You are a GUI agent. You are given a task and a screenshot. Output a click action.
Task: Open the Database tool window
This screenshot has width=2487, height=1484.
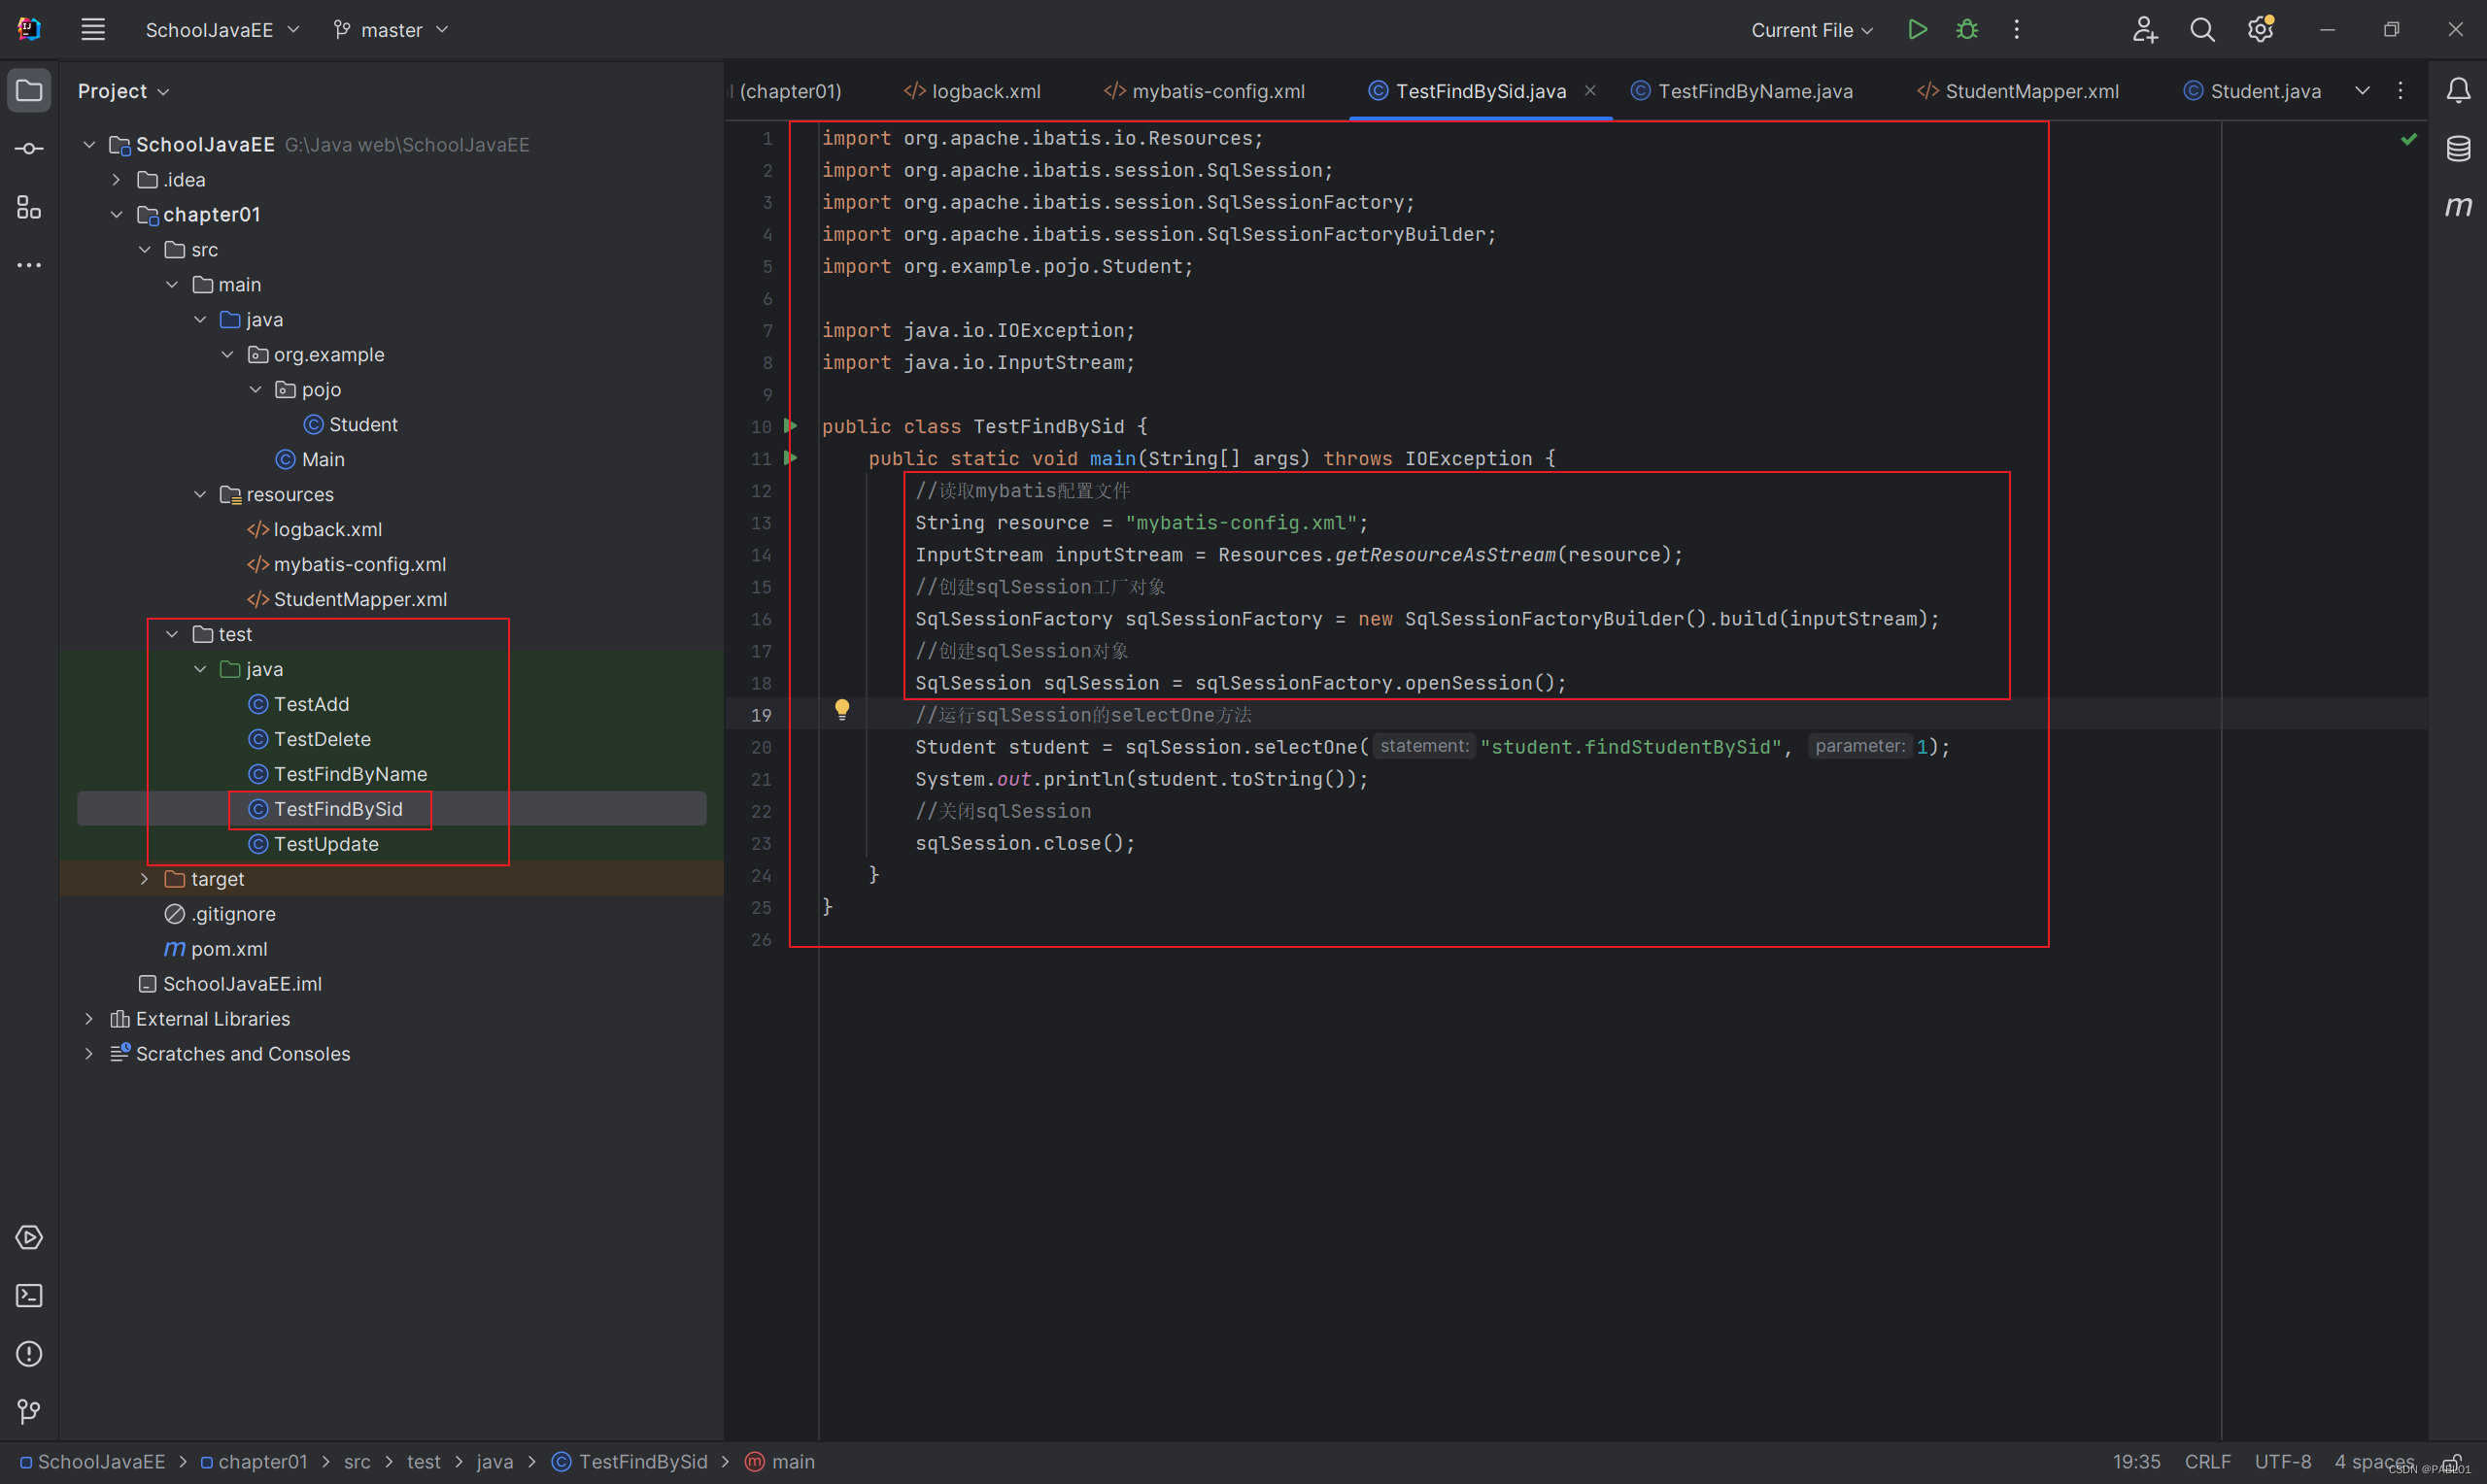(x=2458, y=149)
